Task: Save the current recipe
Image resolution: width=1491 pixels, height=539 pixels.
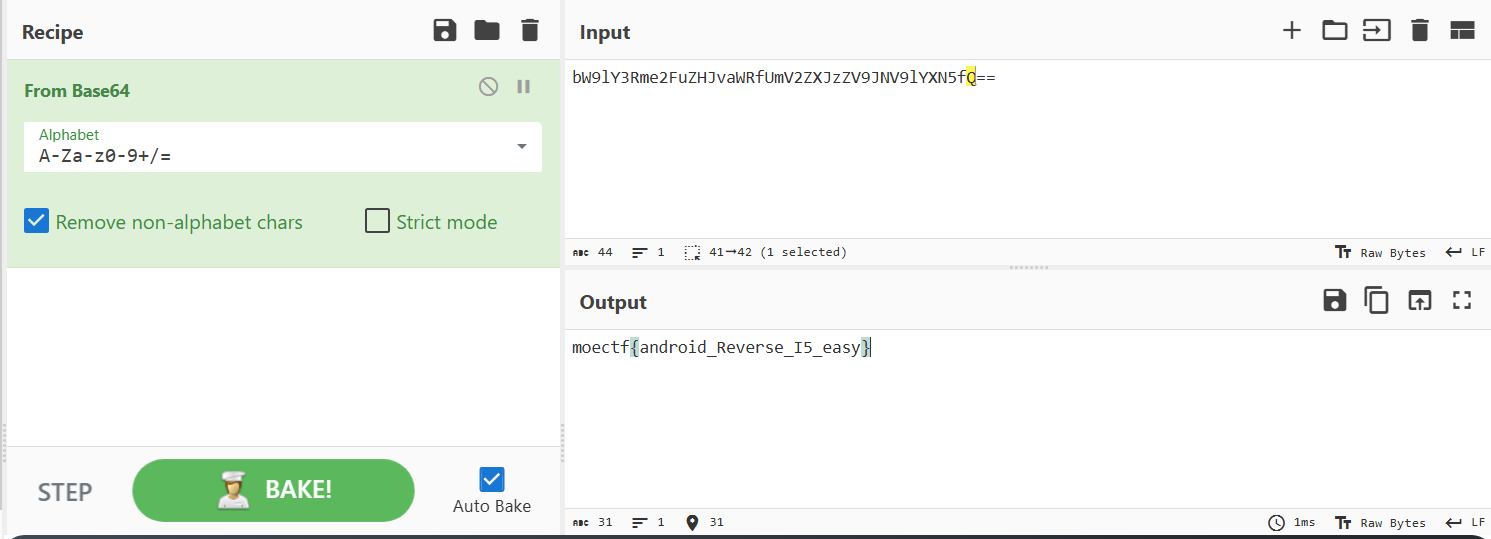Action: click(445, 31)
